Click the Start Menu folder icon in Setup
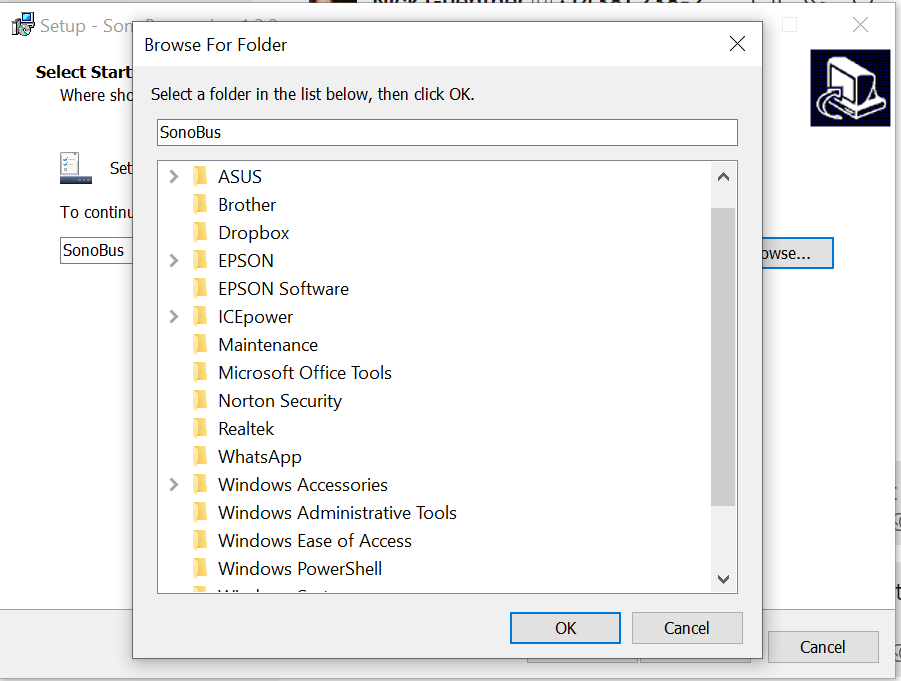The height and width of the screenshot is (681, 901). [76, 168]
